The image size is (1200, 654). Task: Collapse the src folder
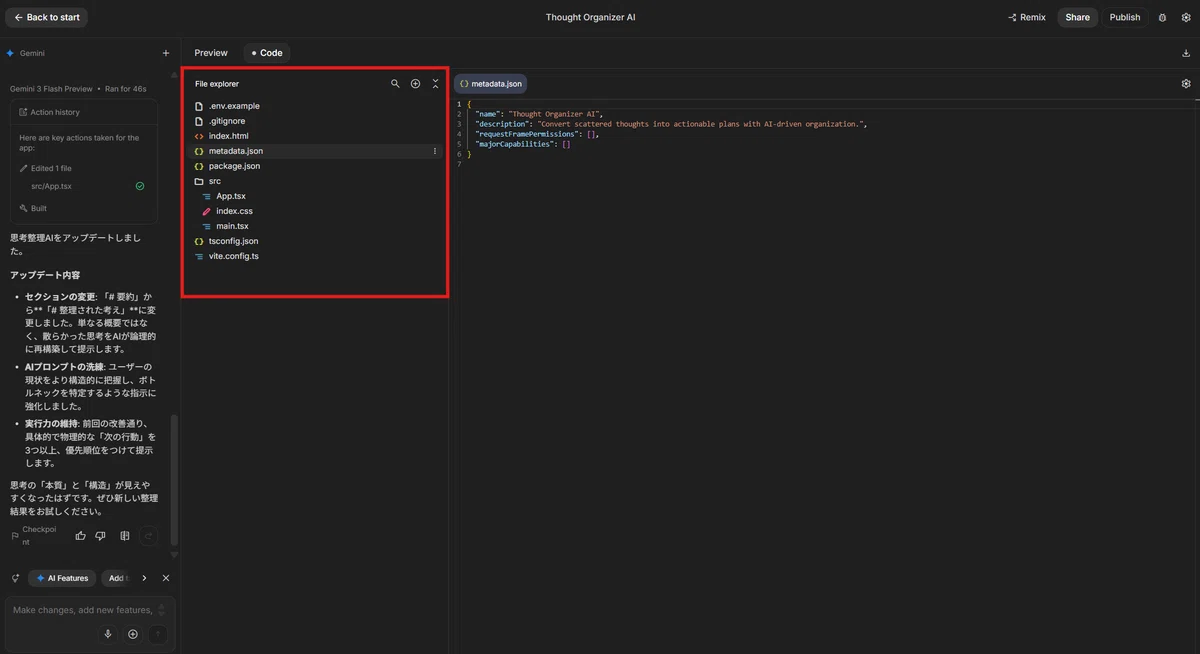tap(214, 181)
